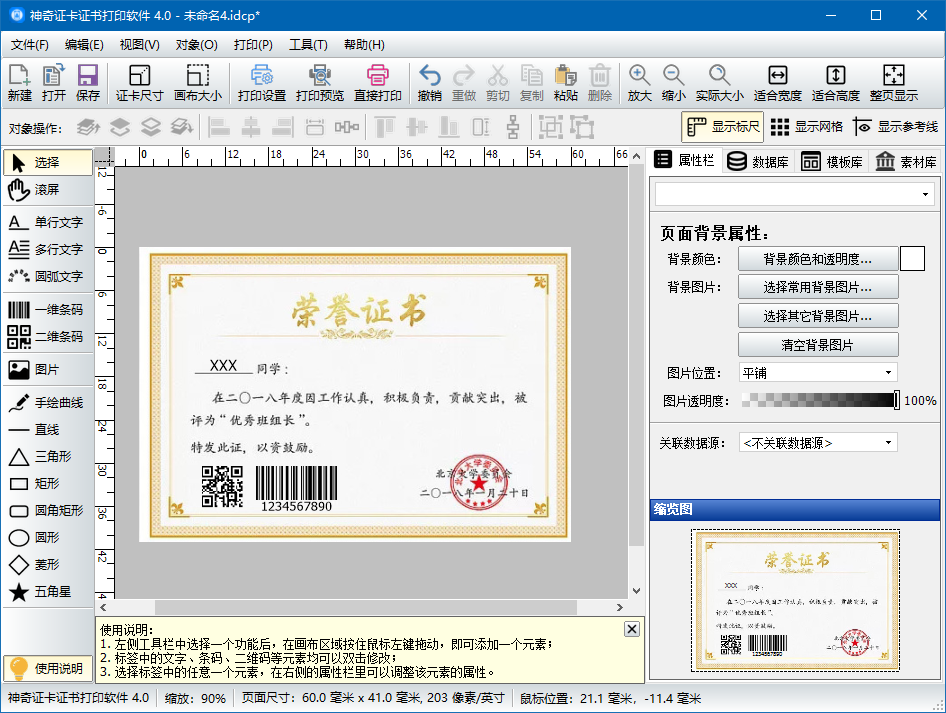
Task: Toggle the 显示网格 grid display
Action: click(807, 127)
